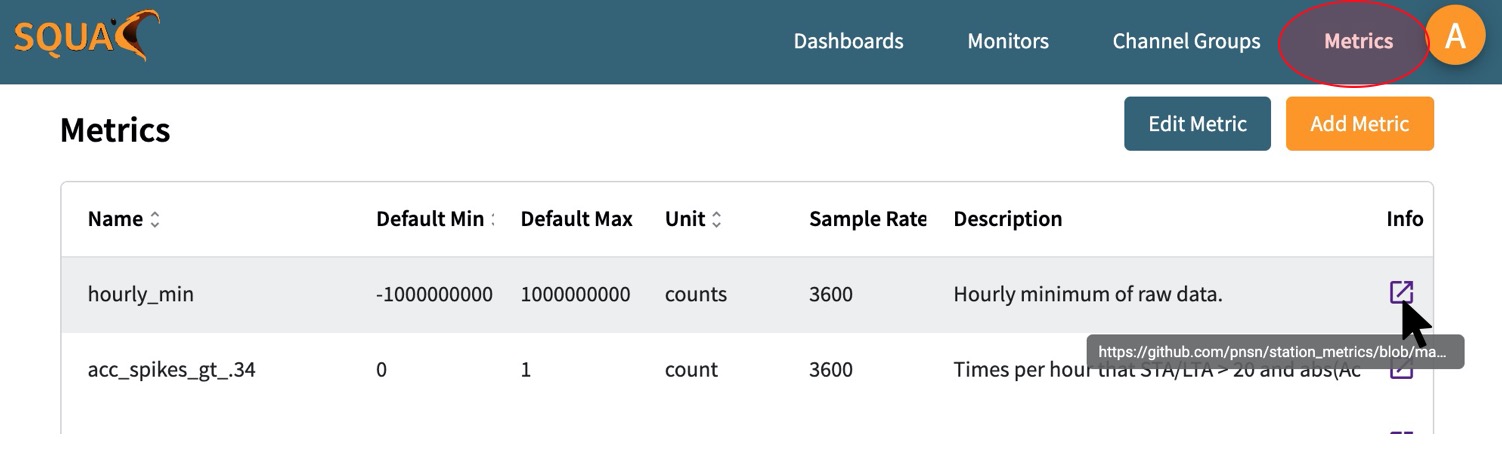Open the user avatar 'A' menu
The image size is (1502, 452).
[x=1455, y=37]
